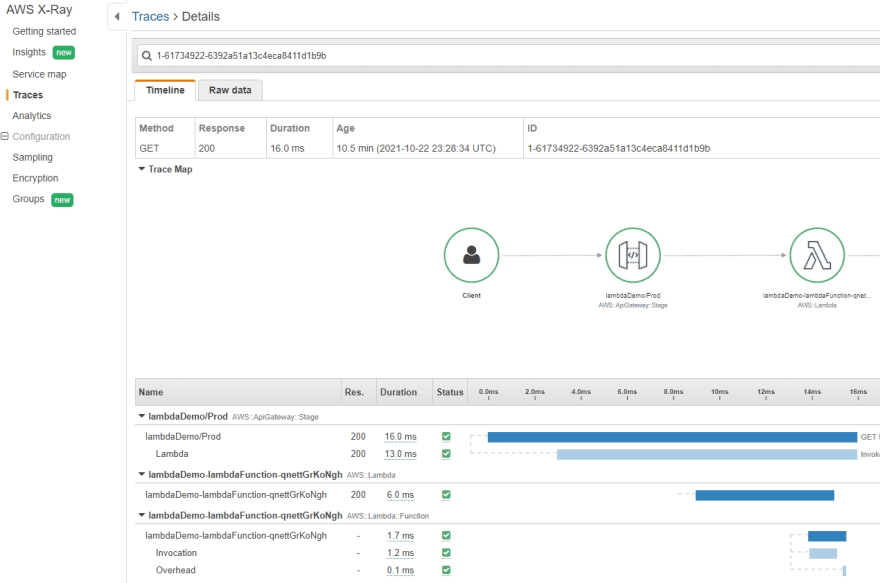Click the 13.0 ms duration link
The height and width of the screenshot is (583, 880).
coord(401,453)
